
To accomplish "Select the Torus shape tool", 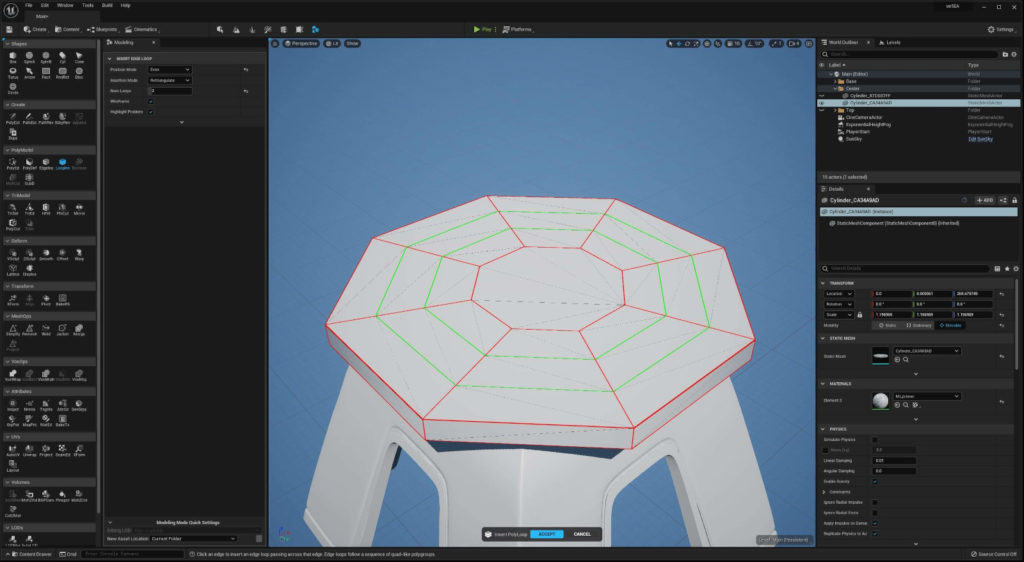I will coord(12,72).
